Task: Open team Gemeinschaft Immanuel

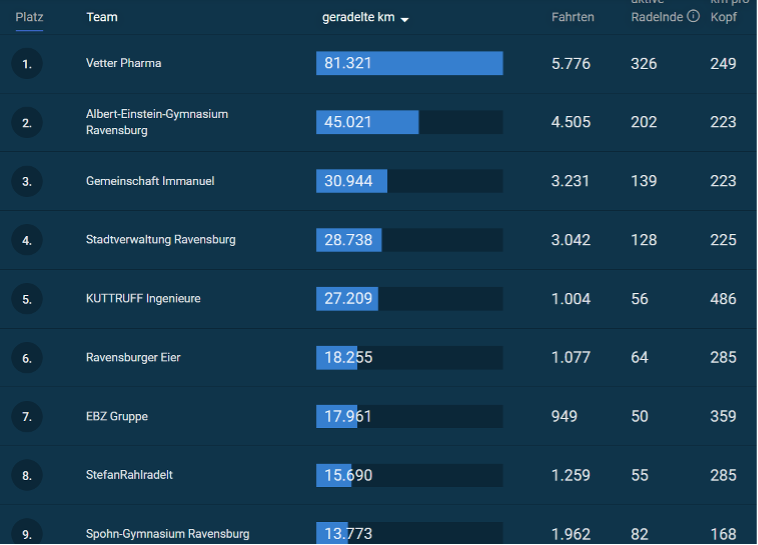Action: (150, 181)
